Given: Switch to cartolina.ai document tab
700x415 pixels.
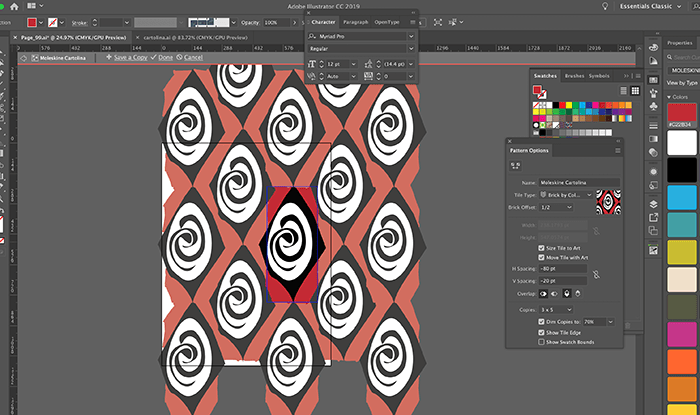Looking at the screenshot, I should 195,37.
